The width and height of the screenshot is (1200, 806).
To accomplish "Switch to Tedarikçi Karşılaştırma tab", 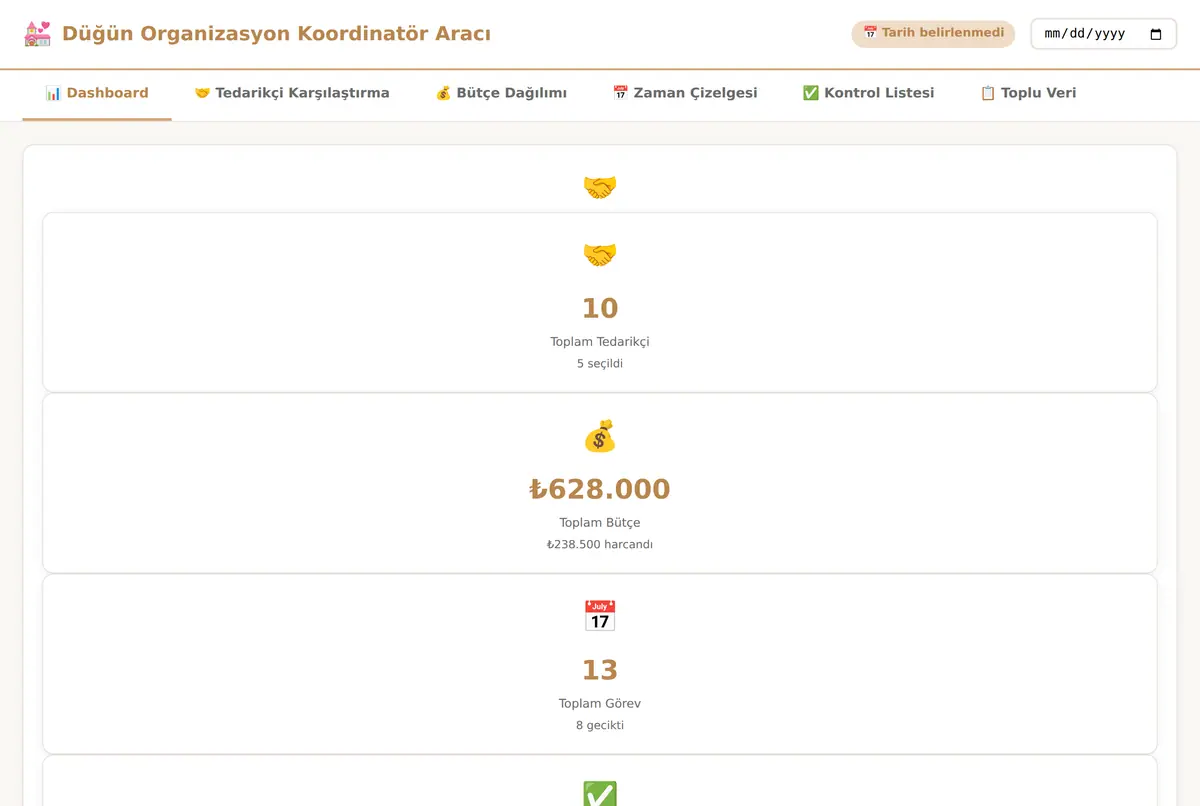I will 292,93.
